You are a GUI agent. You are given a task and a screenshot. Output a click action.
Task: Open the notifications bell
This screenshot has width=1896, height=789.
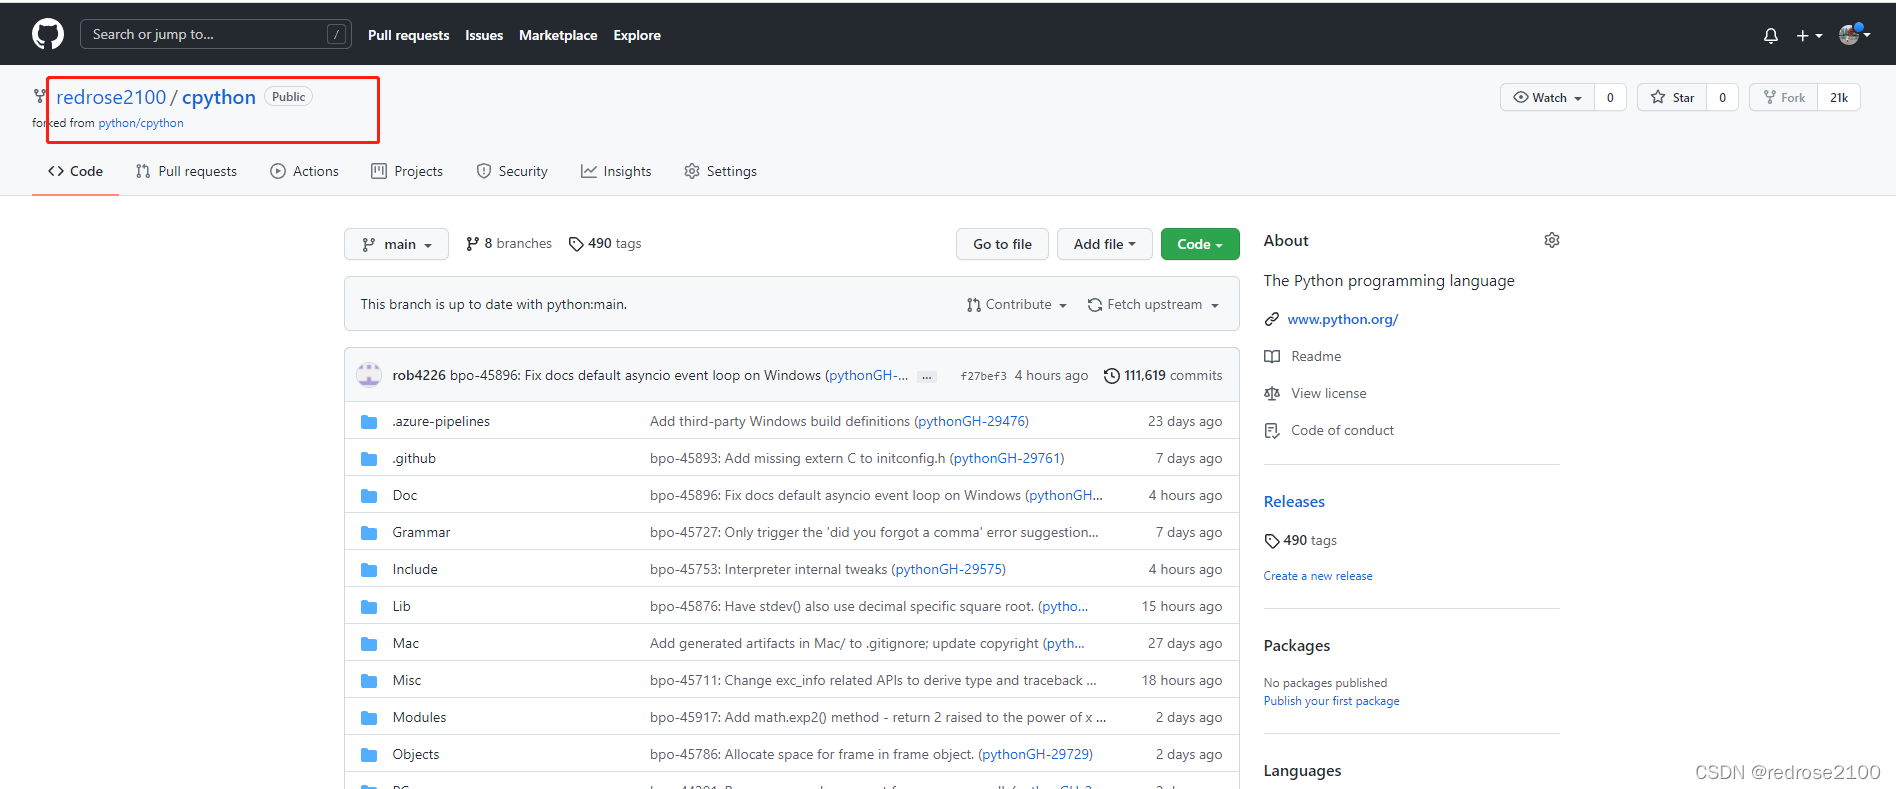(1770, 35)
